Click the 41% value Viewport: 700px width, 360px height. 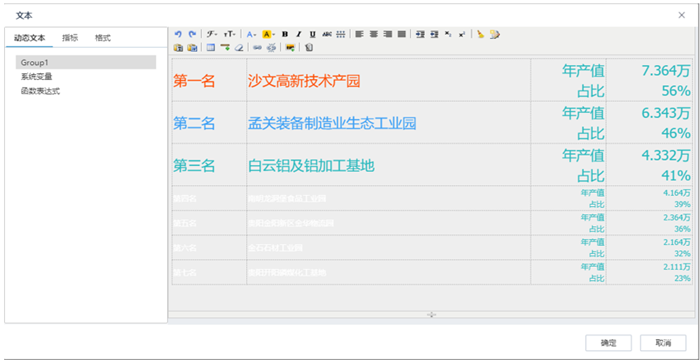click(x=676, y=176)
